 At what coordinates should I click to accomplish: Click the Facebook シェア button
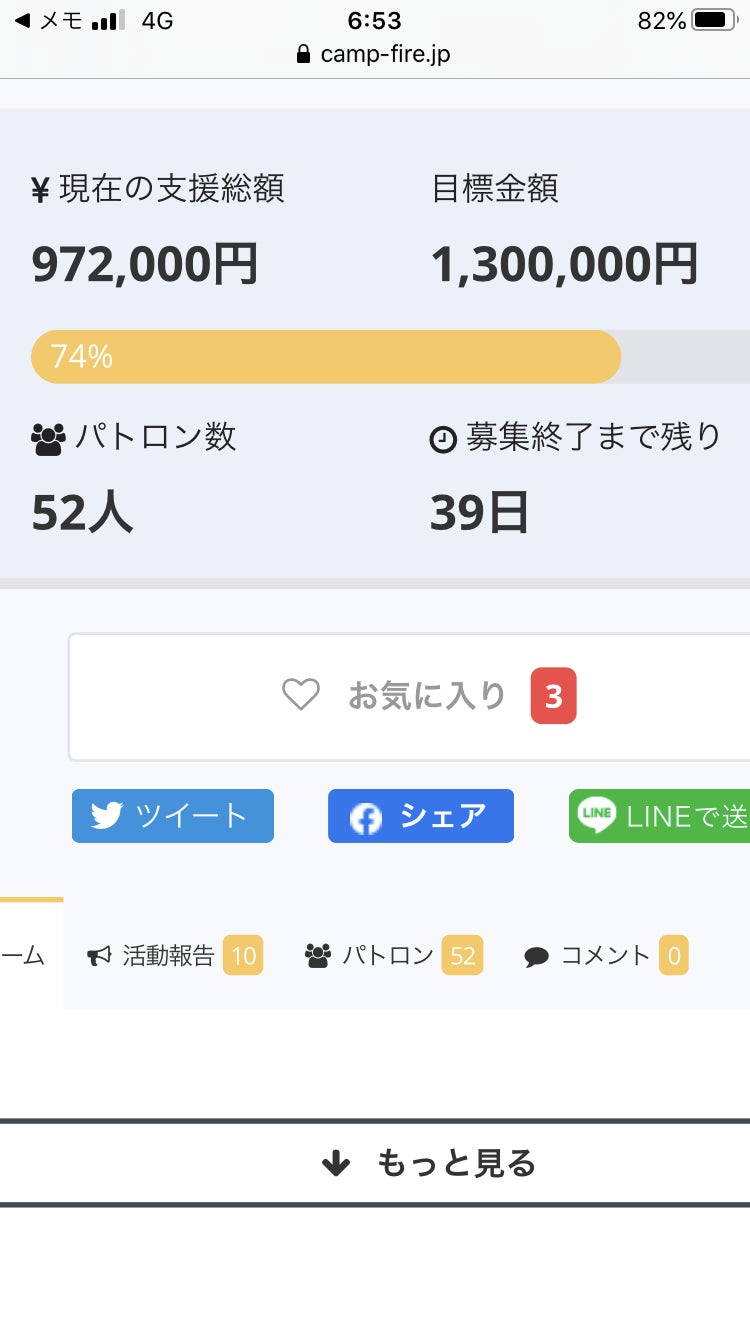click(421, 816)
